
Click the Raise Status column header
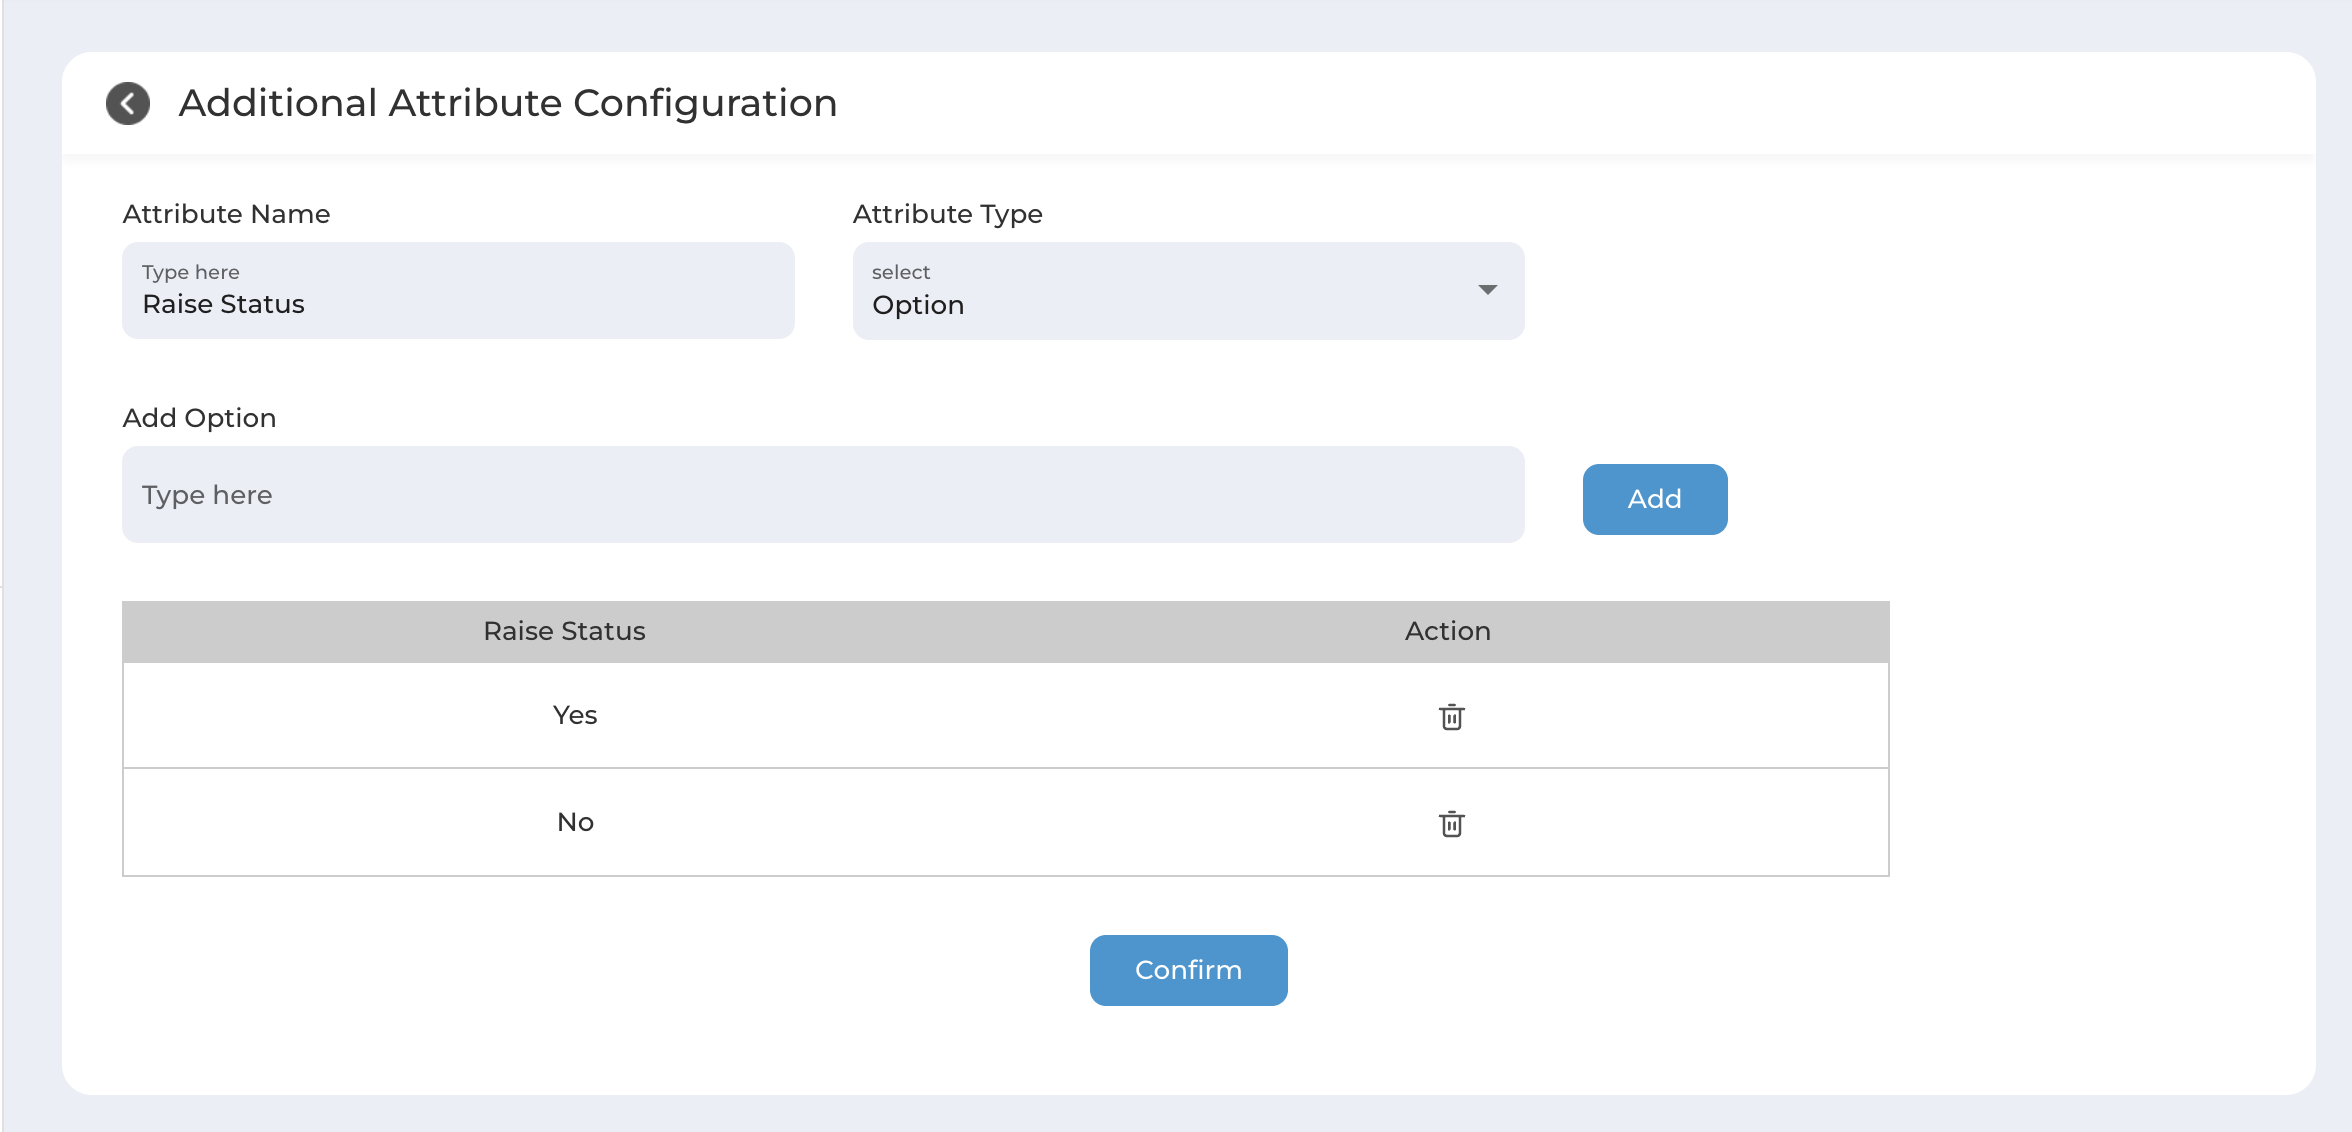pyautogui.click(x=564, y=631)
